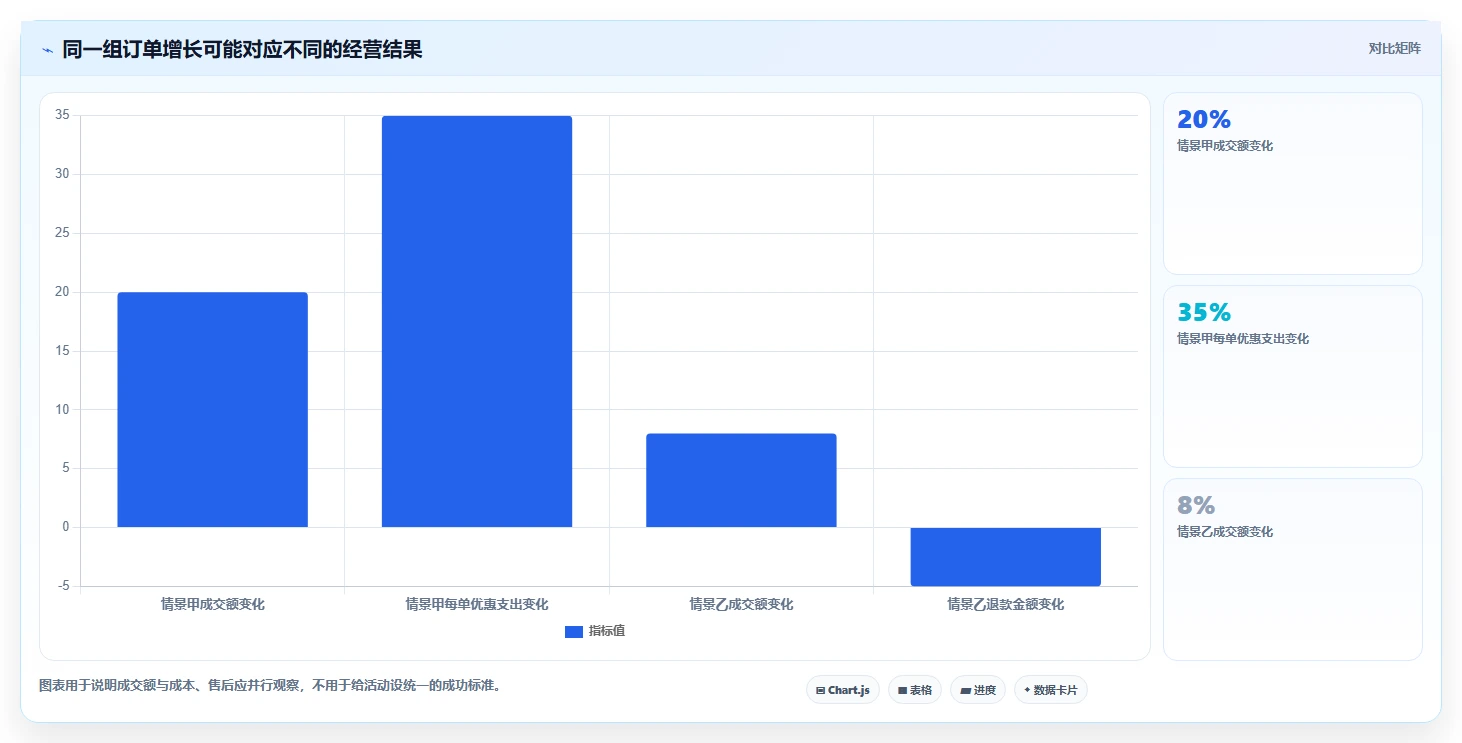
Task: Click the 情景甲成交额变化 caption on the 20% card
Action: [1225, 146]
